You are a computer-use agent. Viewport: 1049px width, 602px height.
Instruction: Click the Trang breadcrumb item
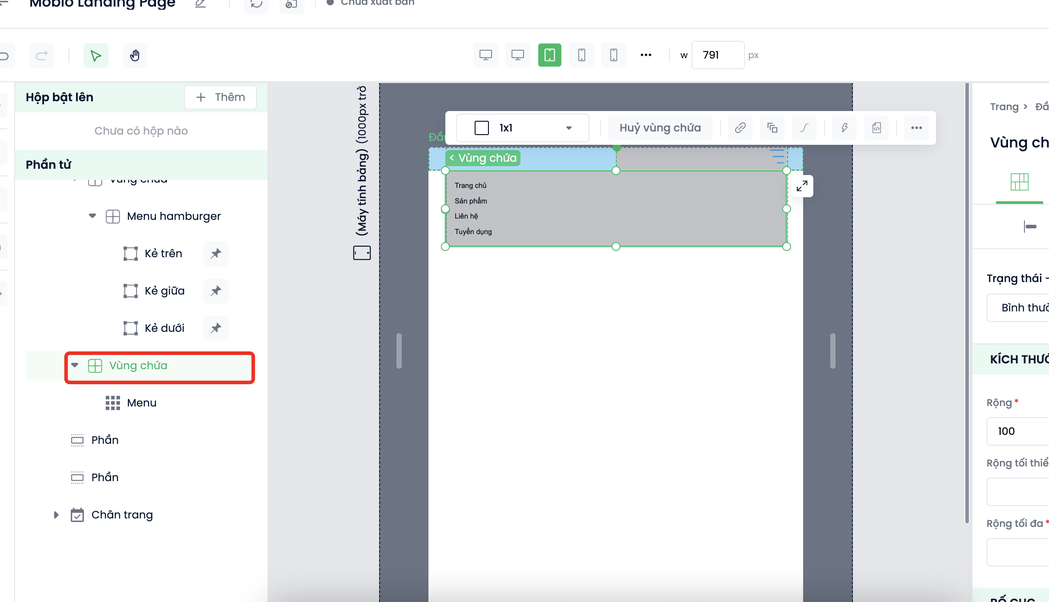click(1003, 107)
